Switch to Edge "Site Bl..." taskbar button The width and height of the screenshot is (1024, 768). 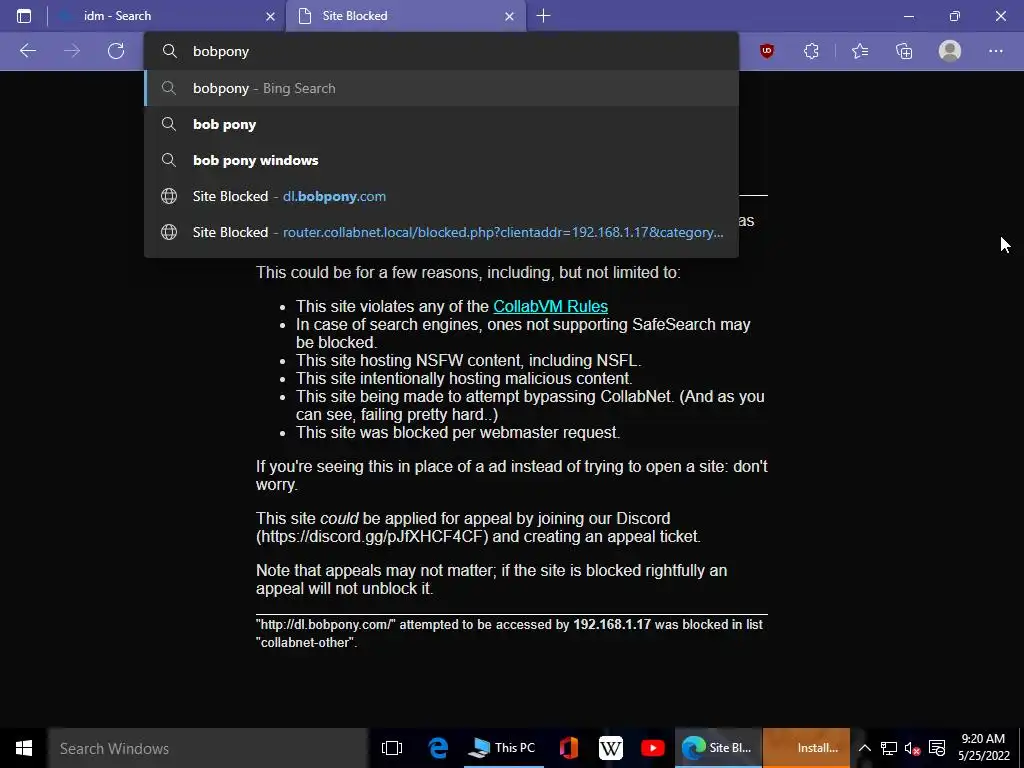pyautogui.click(x=718, y=748)
